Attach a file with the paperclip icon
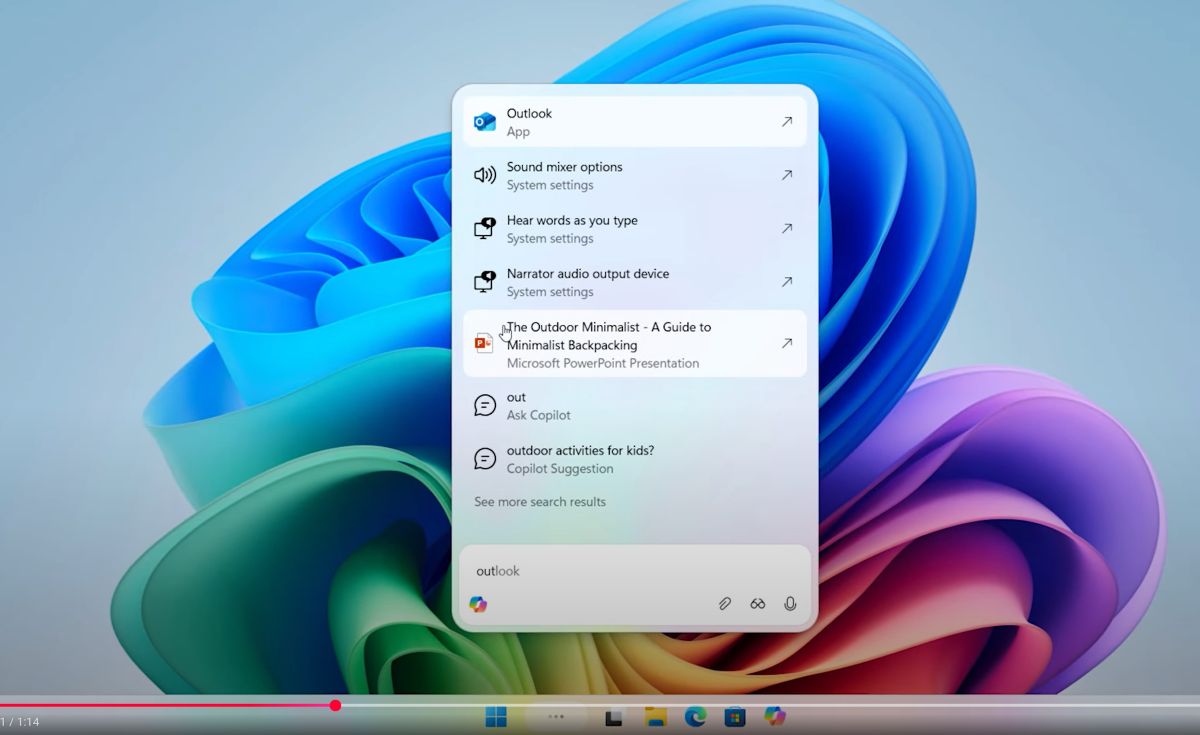Screen dimensions: 1200x735 coord(725,604)
